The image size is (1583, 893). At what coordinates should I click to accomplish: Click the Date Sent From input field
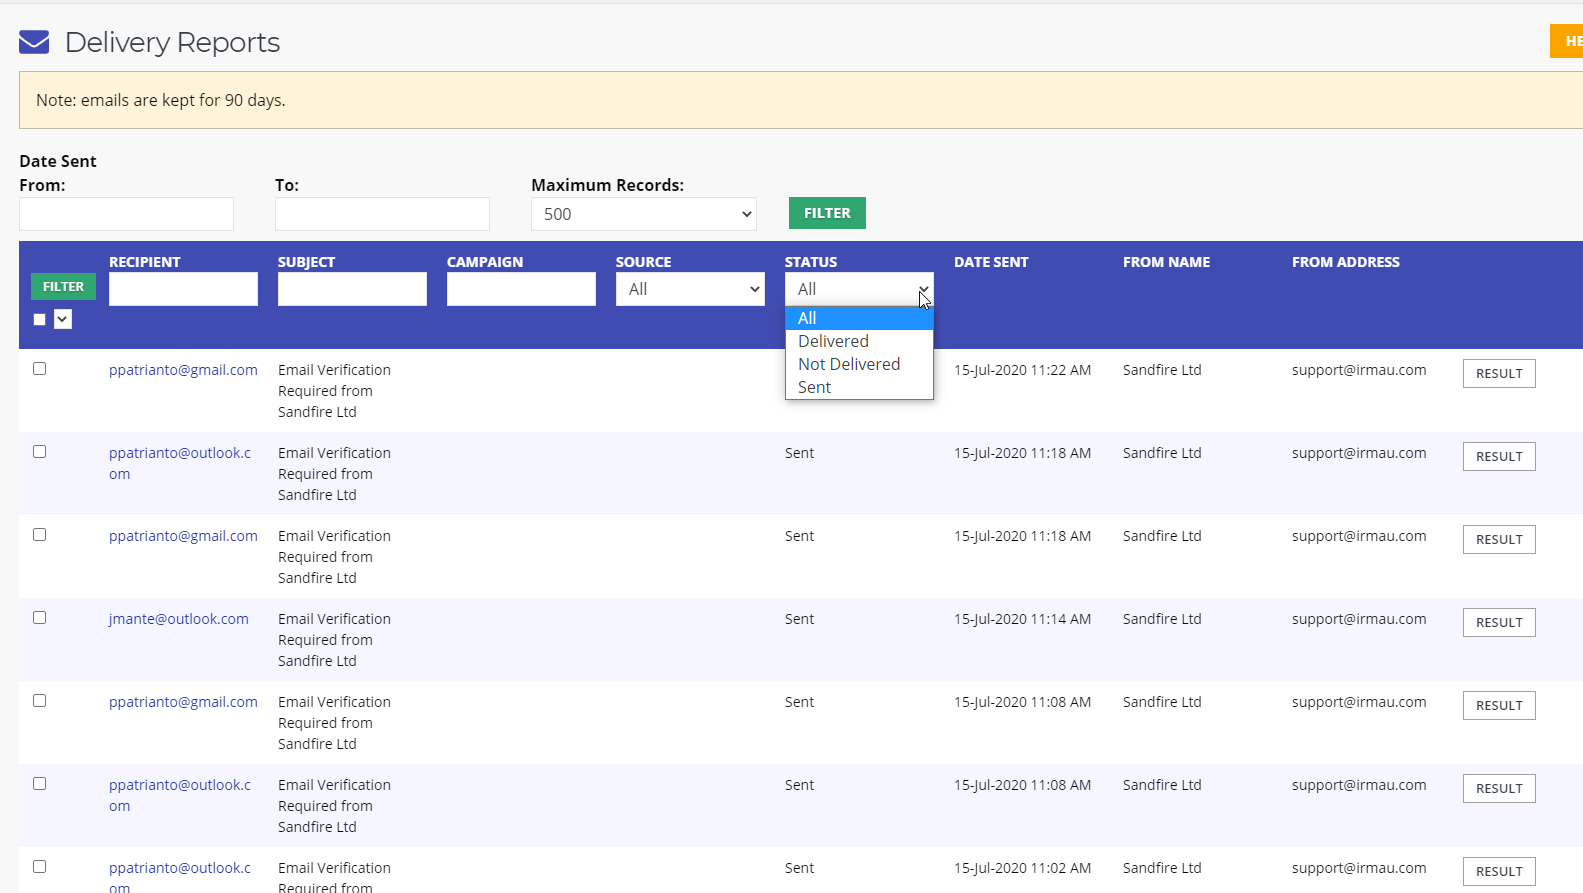coord(126,214)
